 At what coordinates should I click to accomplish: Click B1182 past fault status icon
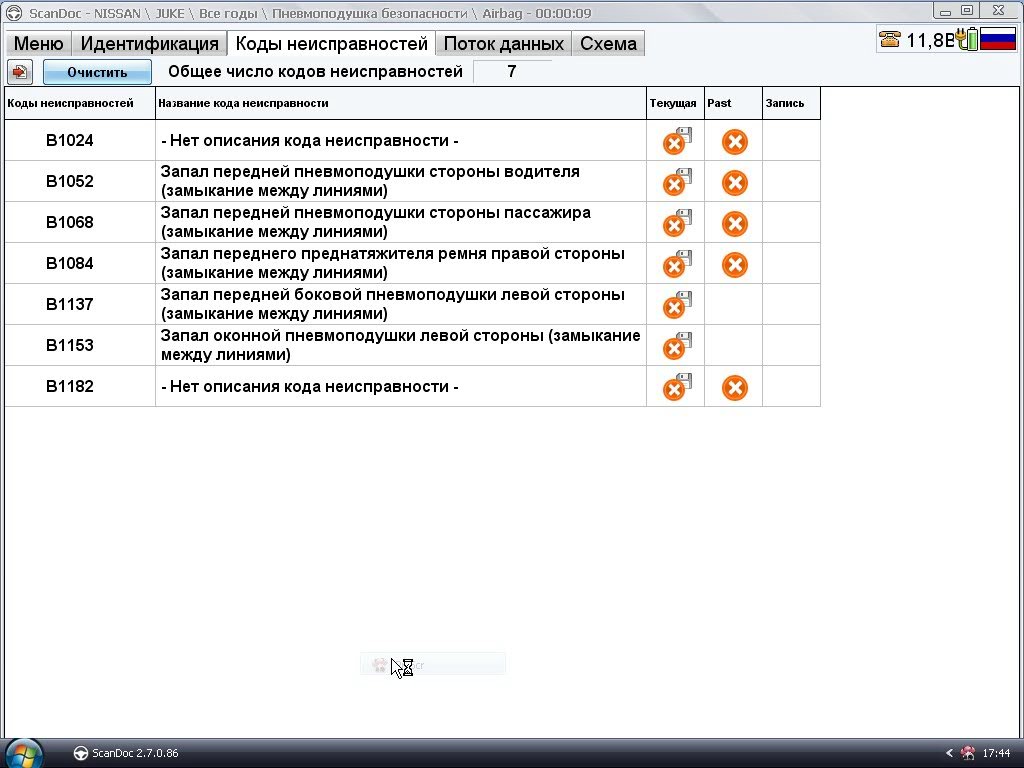(735, 388)
